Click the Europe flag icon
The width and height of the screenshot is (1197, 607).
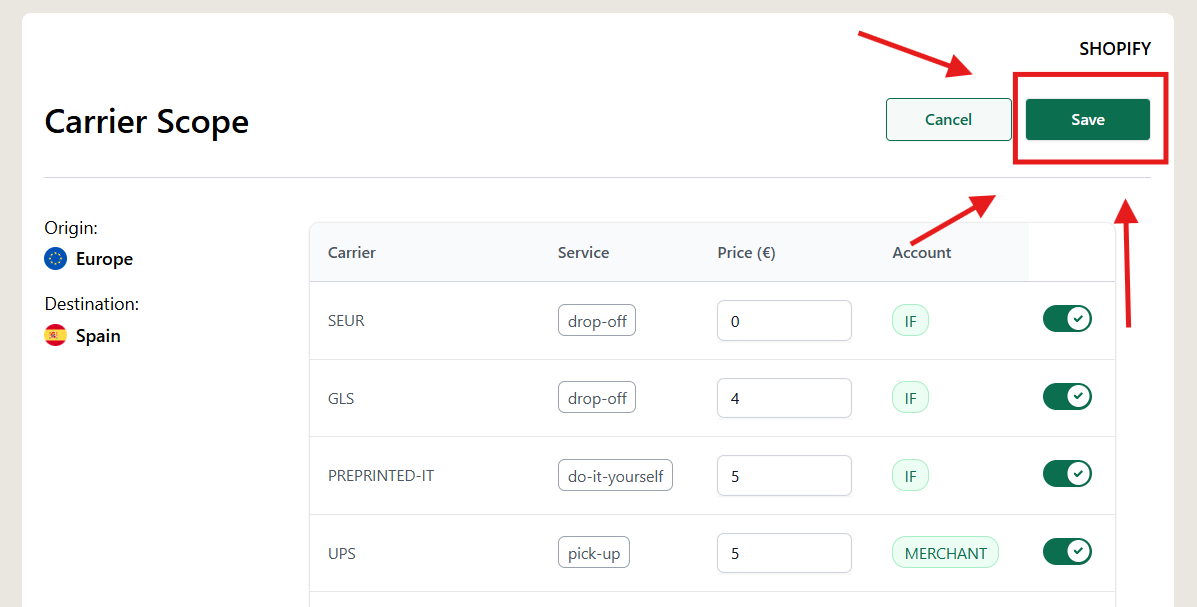(56, 259)
